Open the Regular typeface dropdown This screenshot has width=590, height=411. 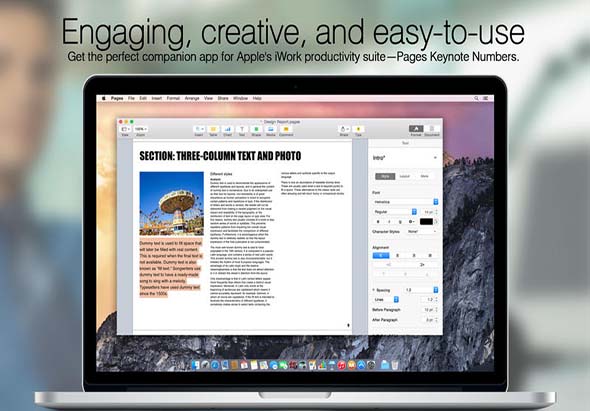(395, 212)
